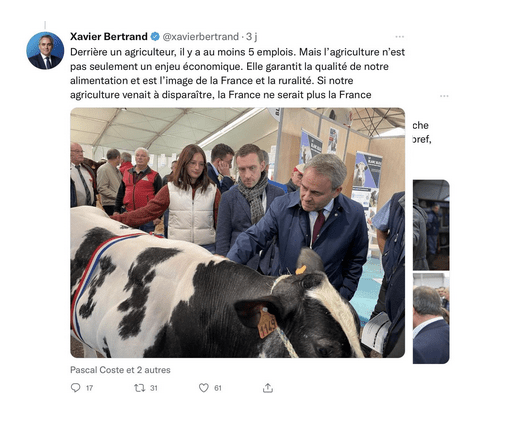Open the second three-dot menu beside the tweet text
The height and width of the screenshot is (423, 511).
444,96
